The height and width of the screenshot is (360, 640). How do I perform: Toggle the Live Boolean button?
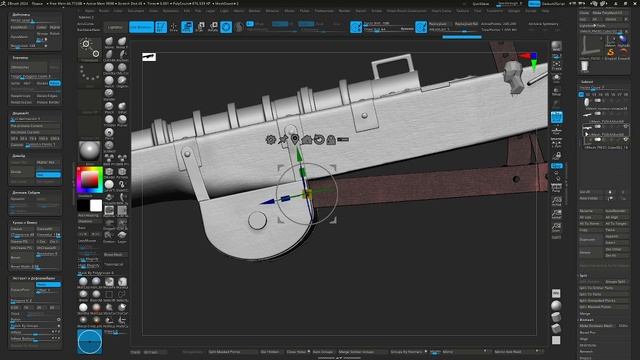[141, 27]
